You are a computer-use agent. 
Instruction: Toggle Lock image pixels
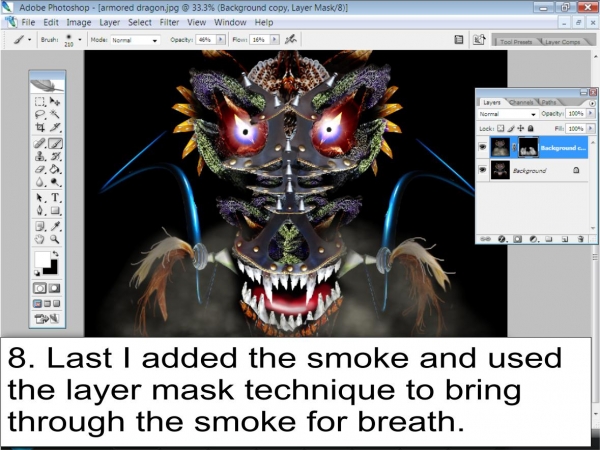click(511, 129)
